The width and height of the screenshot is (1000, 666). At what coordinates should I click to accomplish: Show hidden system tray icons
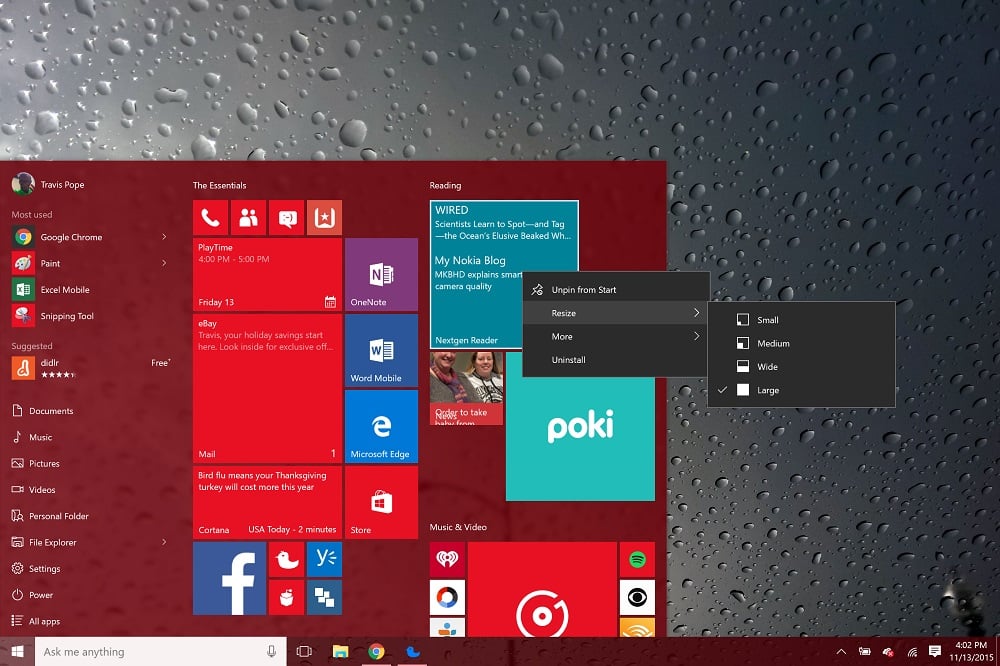pos(841,651)
